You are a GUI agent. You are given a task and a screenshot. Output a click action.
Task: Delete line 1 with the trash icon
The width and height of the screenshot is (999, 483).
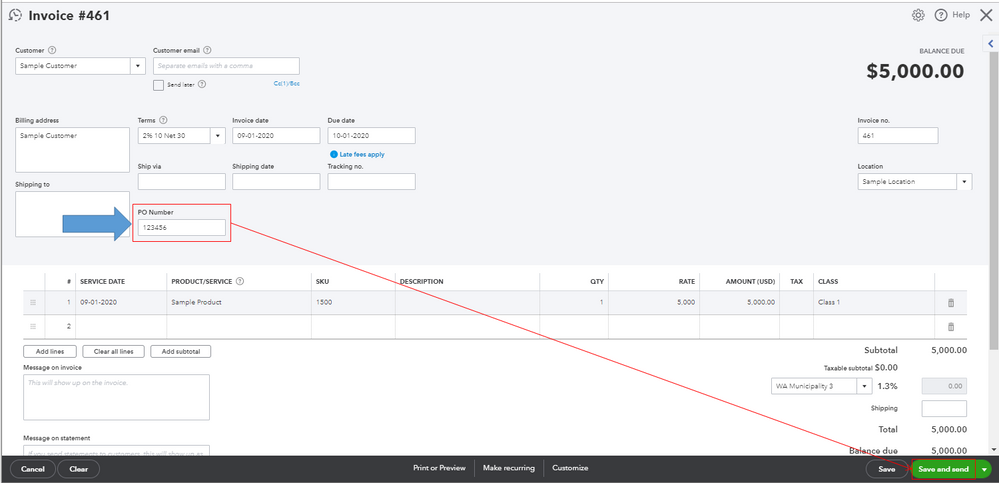(951, 303)
